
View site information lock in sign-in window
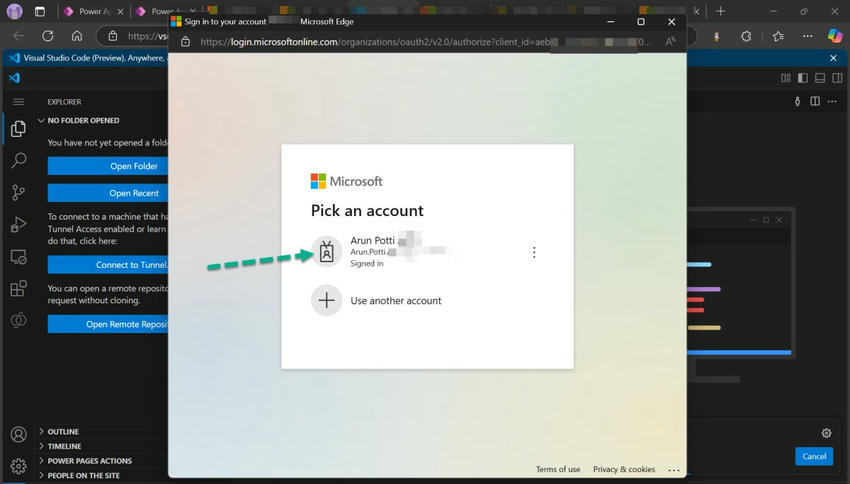185,42
